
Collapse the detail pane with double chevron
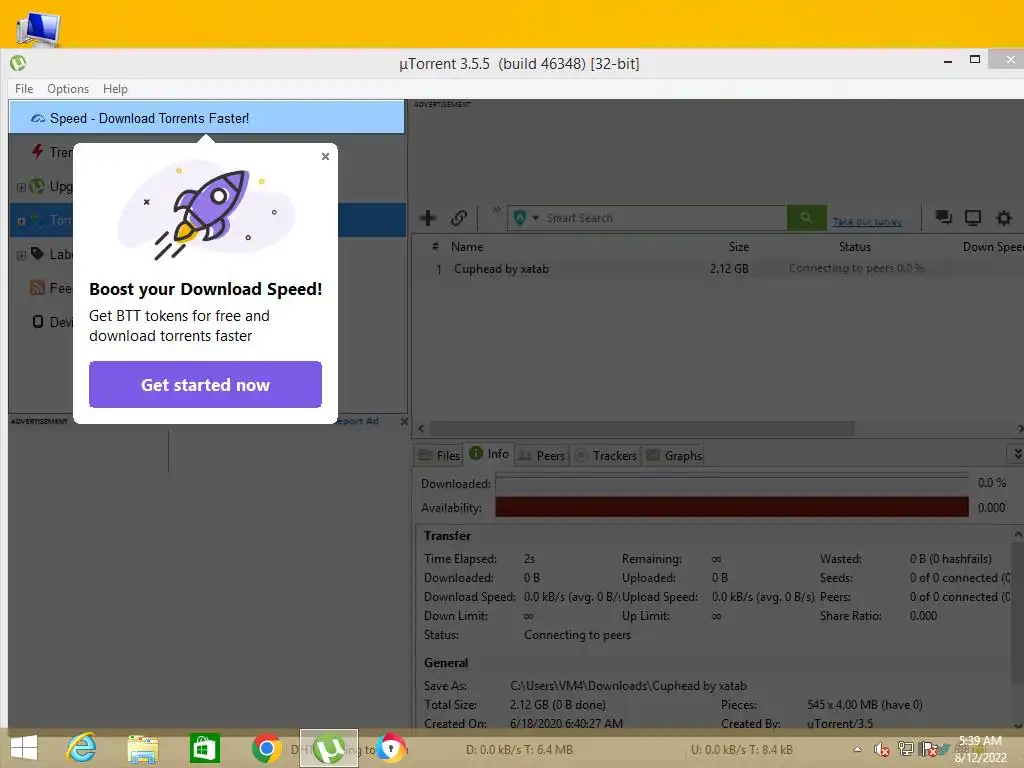click(x=1017, y=453)
